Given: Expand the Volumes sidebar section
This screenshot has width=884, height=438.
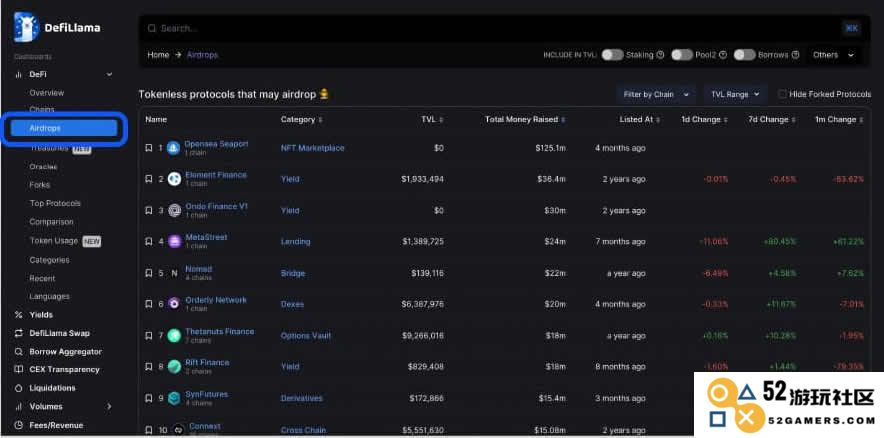Looking at the screenshot, I should [109, 406].
